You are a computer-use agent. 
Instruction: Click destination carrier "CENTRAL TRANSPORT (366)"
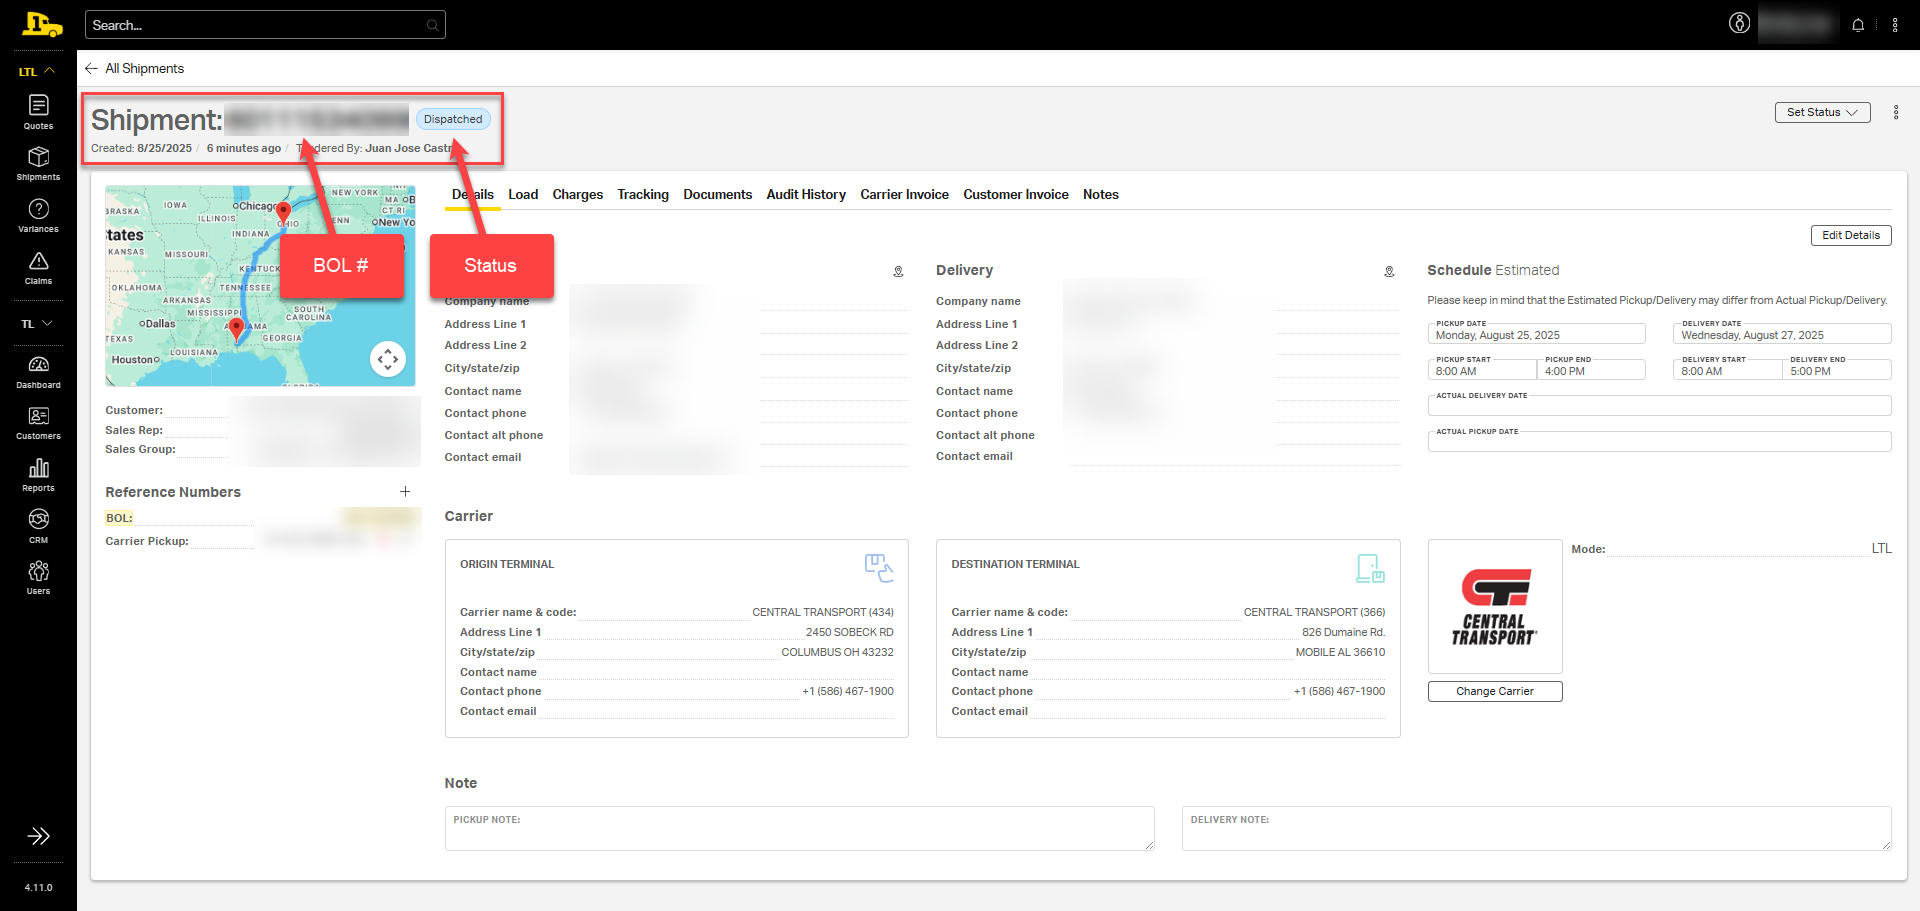pyautogui.click(x=1314, y=612)
